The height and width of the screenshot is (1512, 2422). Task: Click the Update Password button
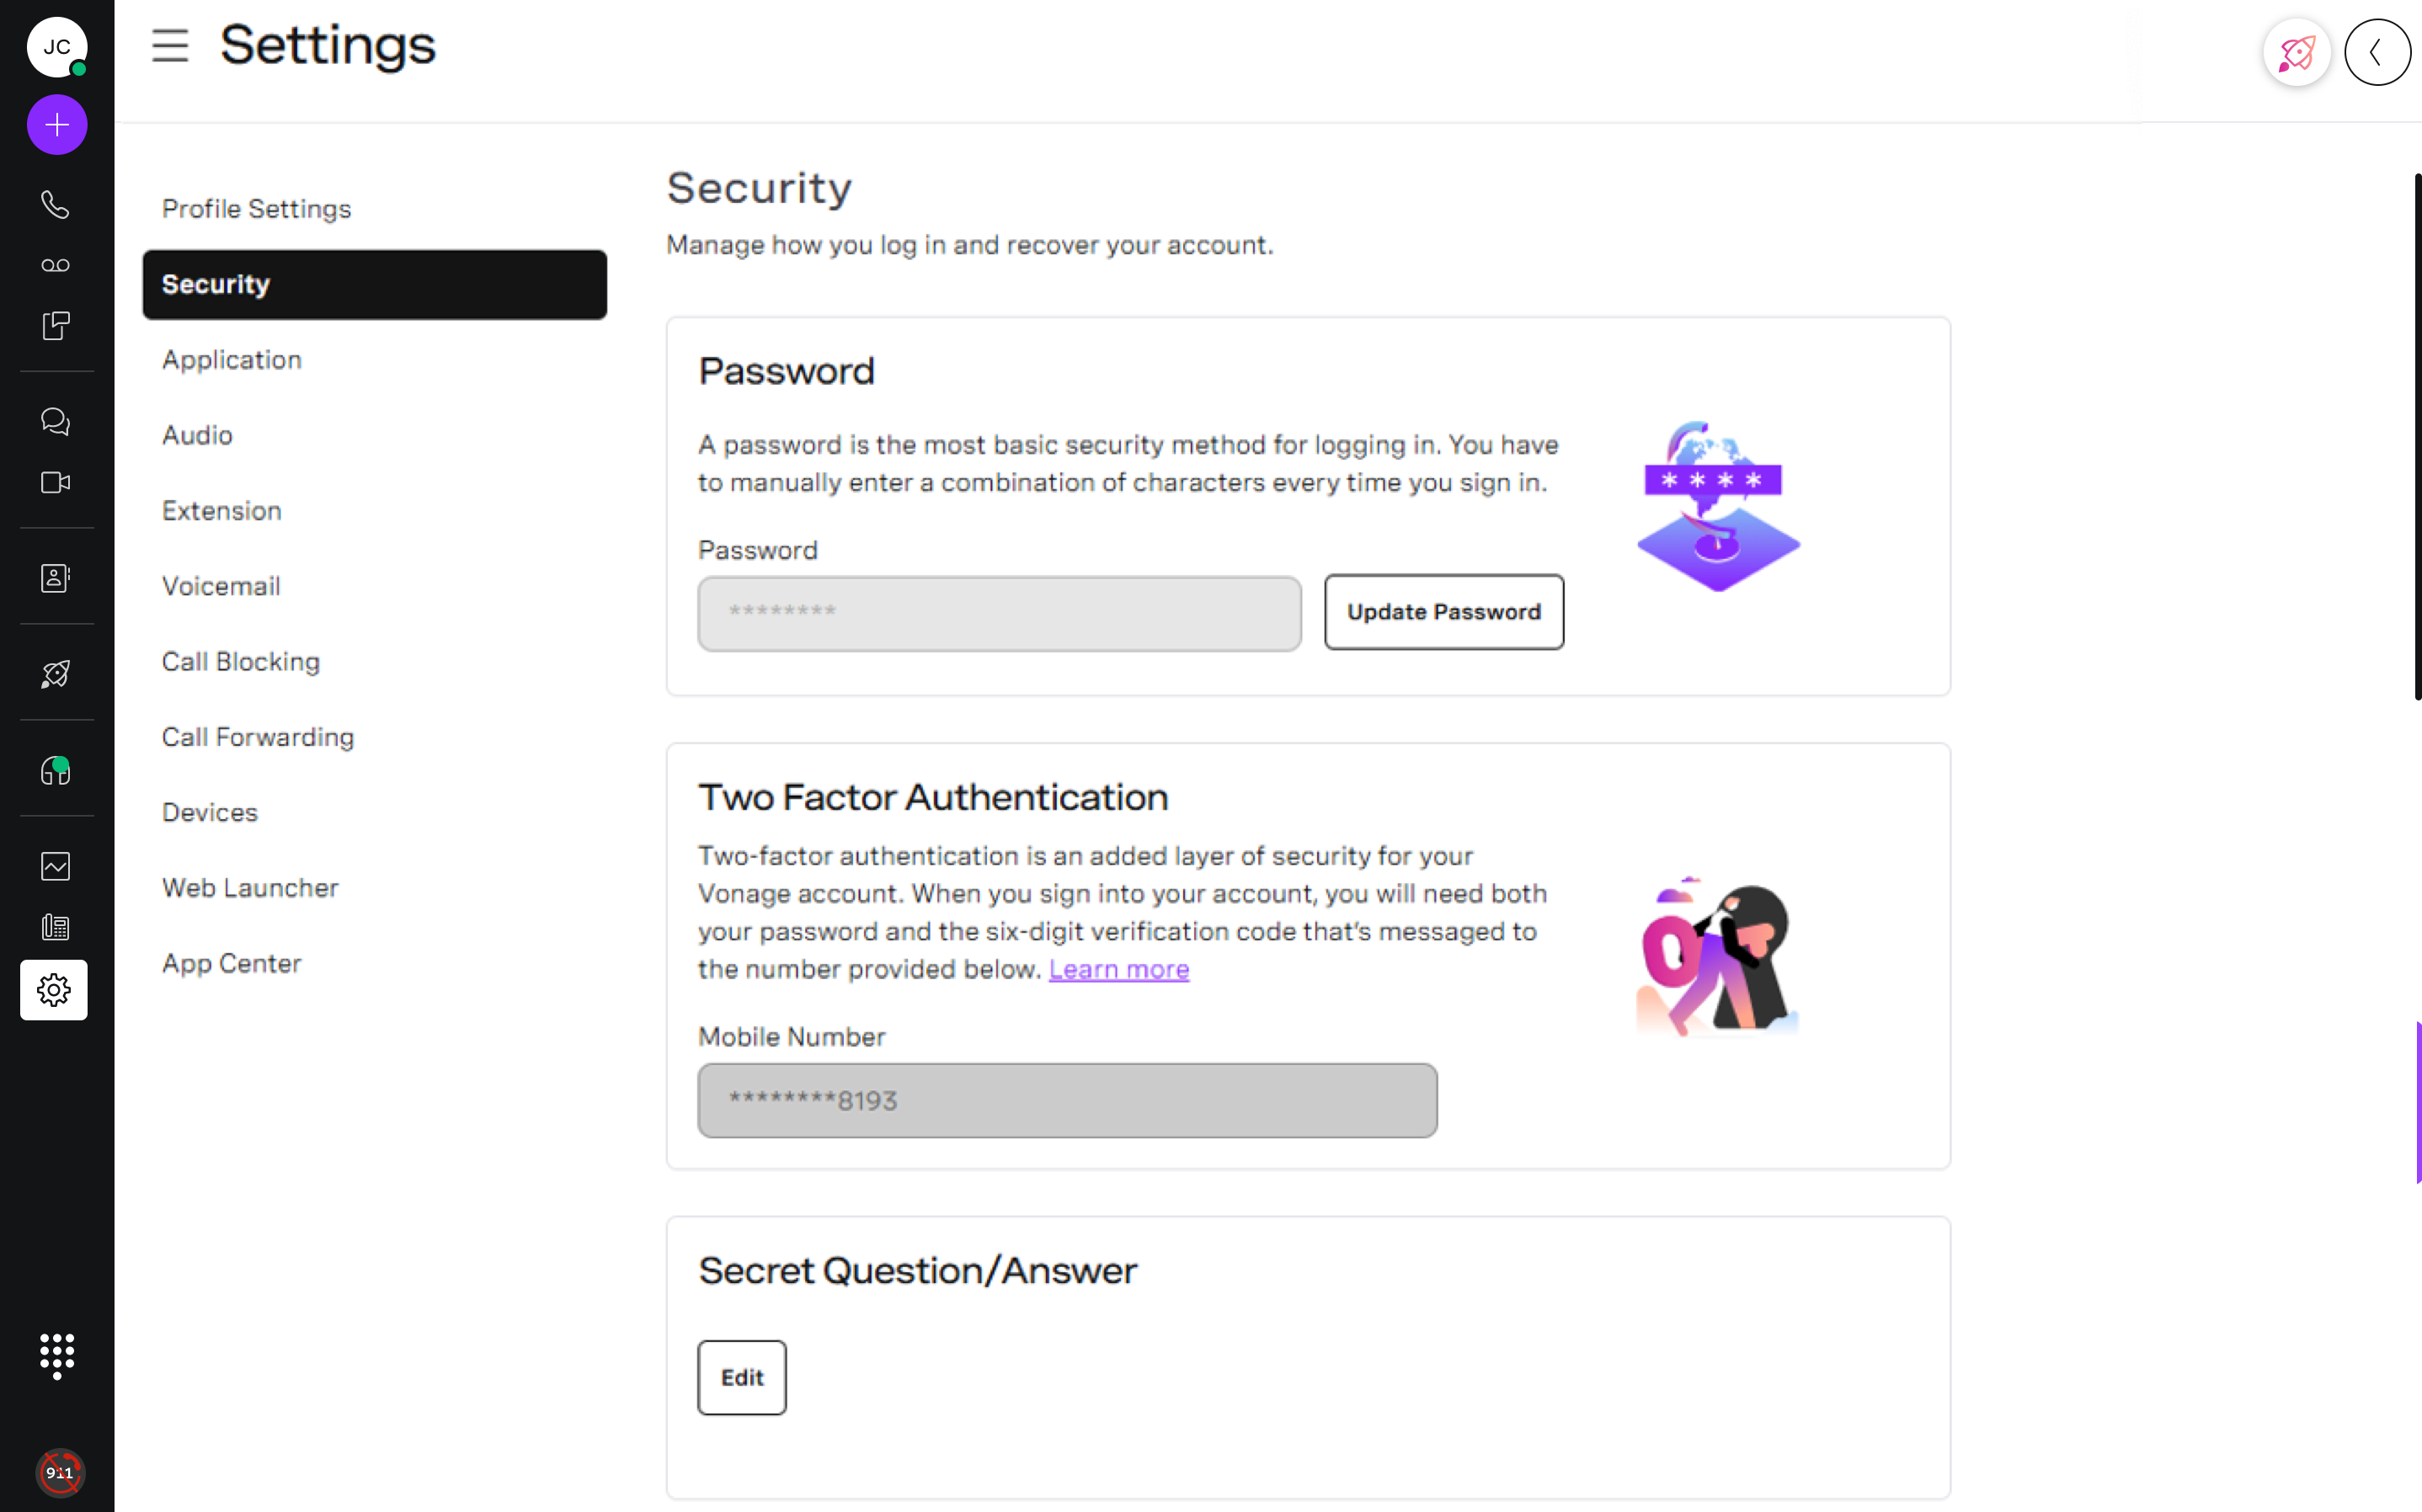tap(1443, 612)
